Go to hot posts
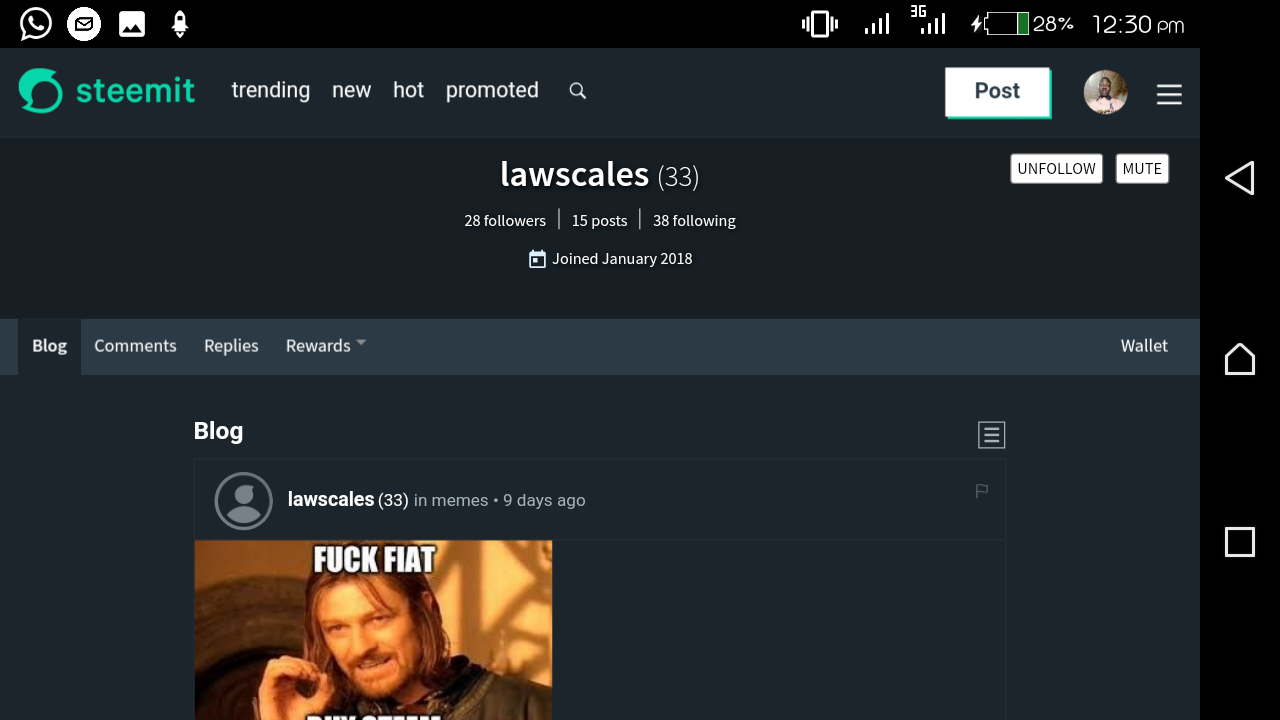This screenshot has height=720, width=1280. pyautogui.click(x=408, y=91)
